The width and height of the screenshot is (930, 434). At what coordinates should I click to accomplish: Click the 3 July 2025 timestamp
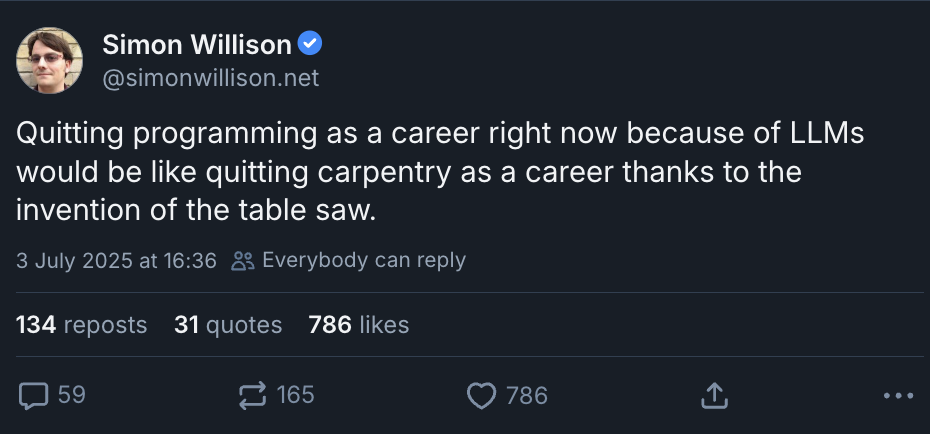(x=116, y=261)
